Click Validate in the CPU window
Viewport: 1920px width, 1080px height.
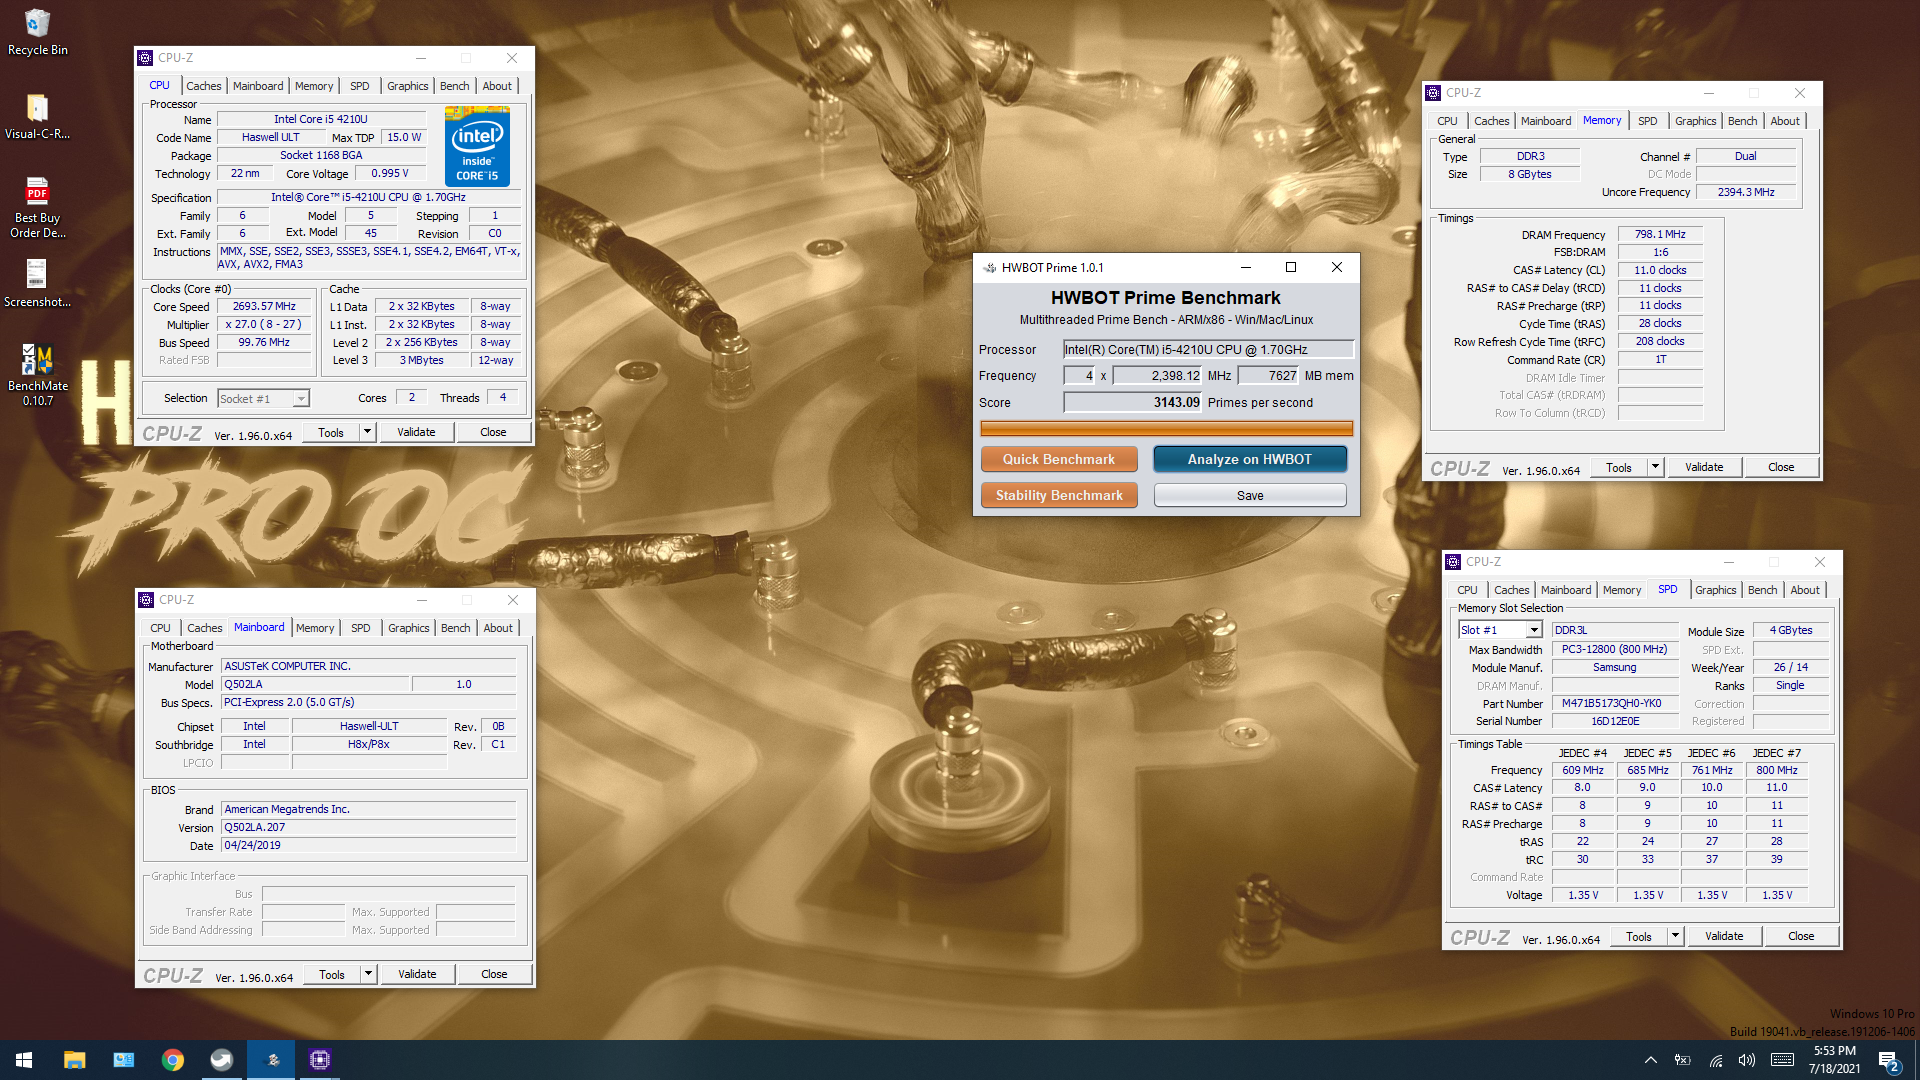pyautogui.click(x=416, y=432)
